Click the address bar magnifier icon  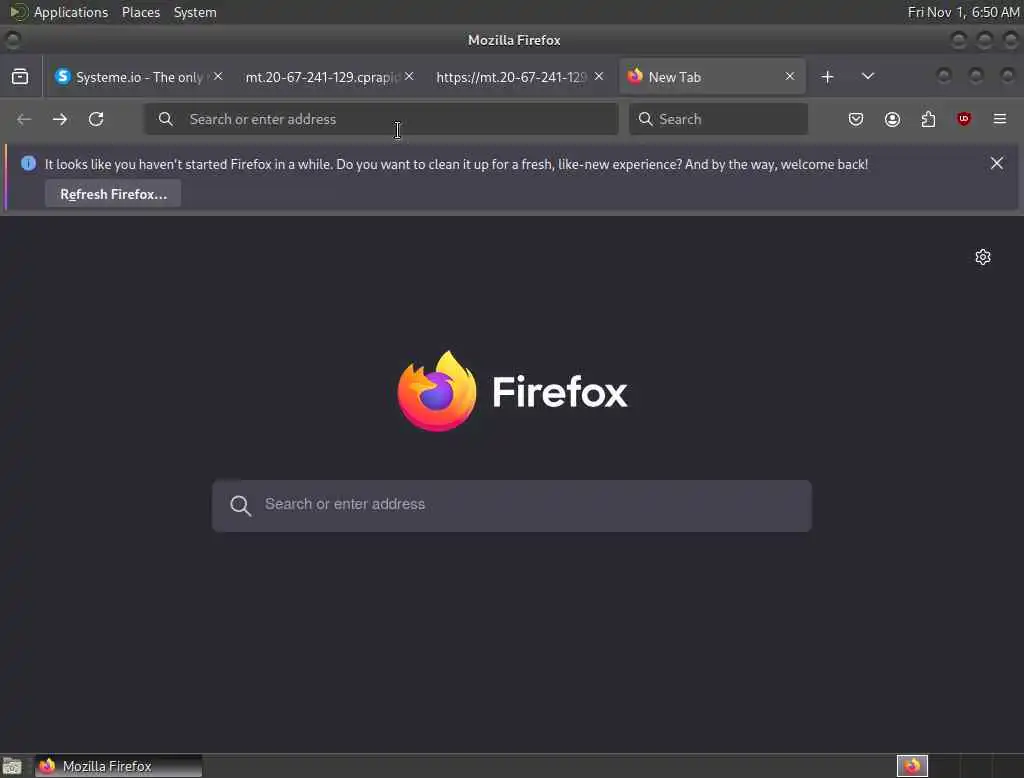coord(166,119)
